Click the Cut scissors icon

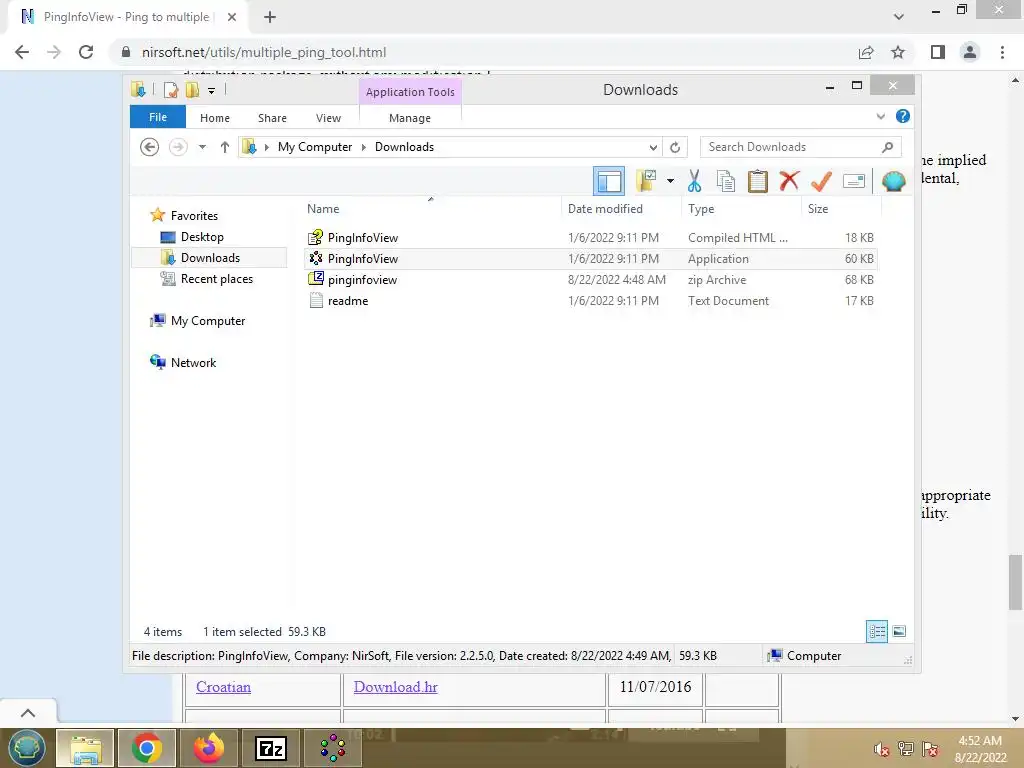694,181
